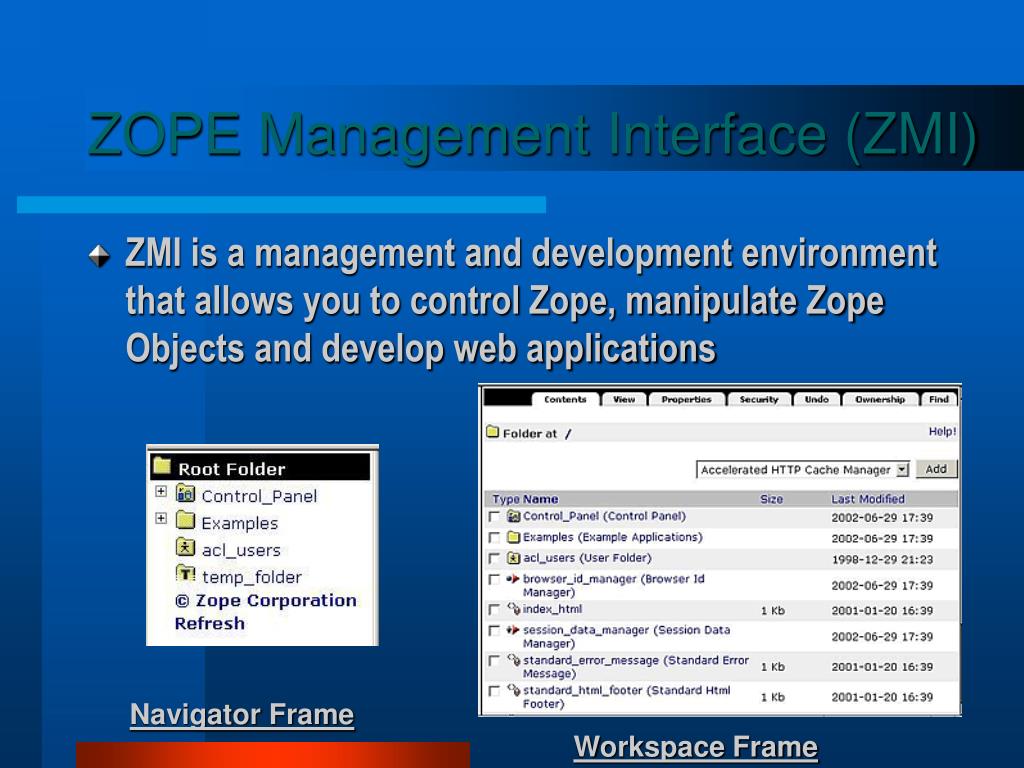The image size is (1024, 768).
Task: Expand the Control_Panel tree node
Action: 161,491
